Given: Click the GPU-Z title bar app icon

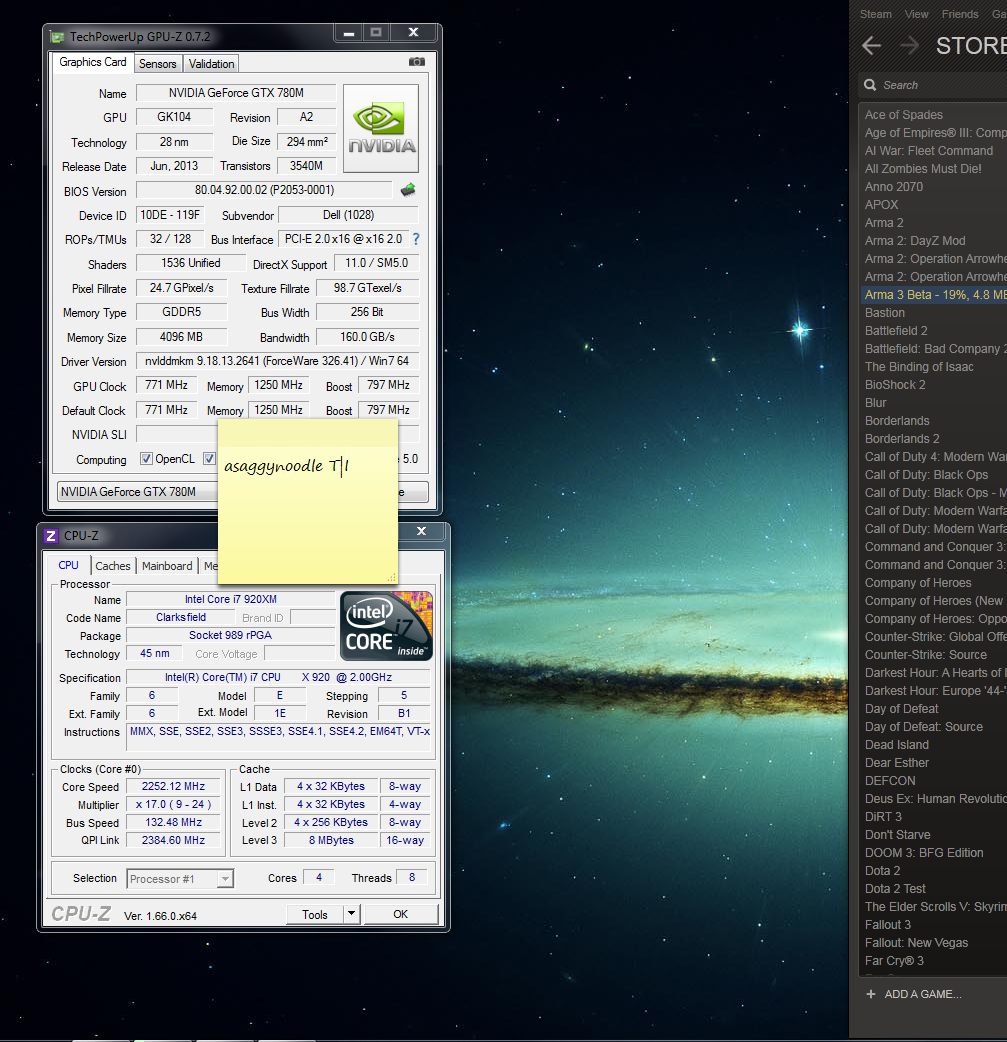Looking at the screenshot, I should tap(58, 37).
